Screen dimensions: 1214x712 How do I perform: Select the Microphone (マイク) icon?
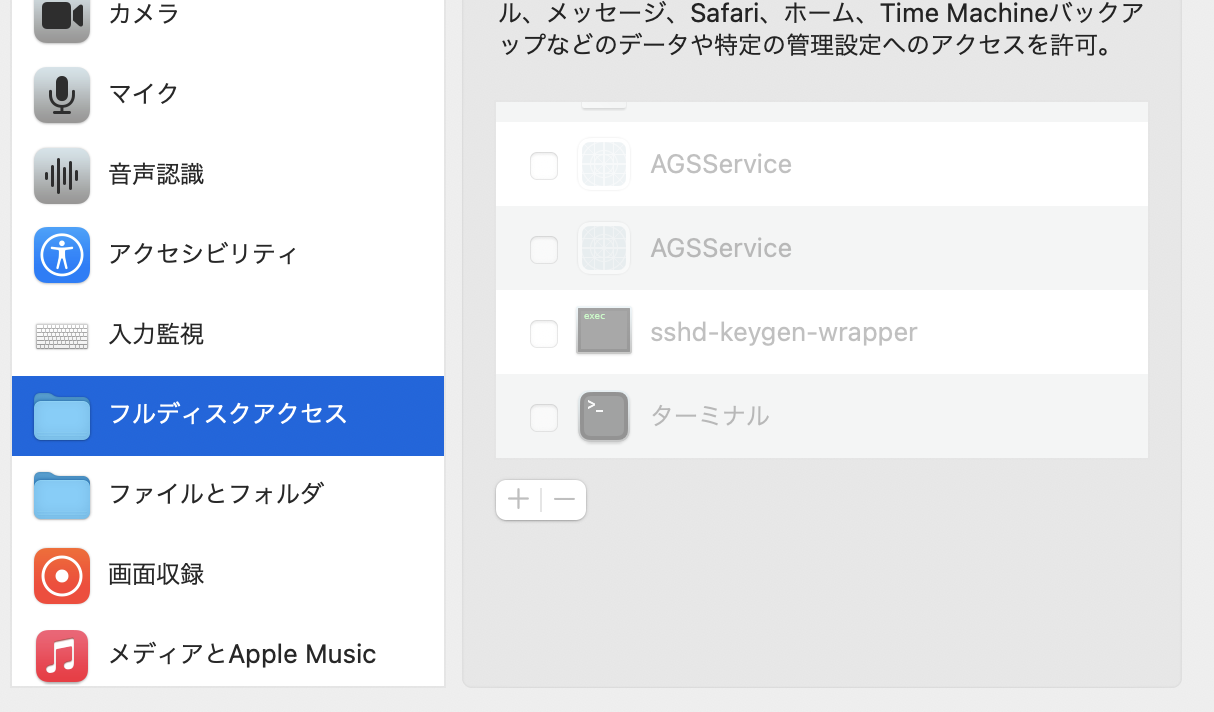62,95
